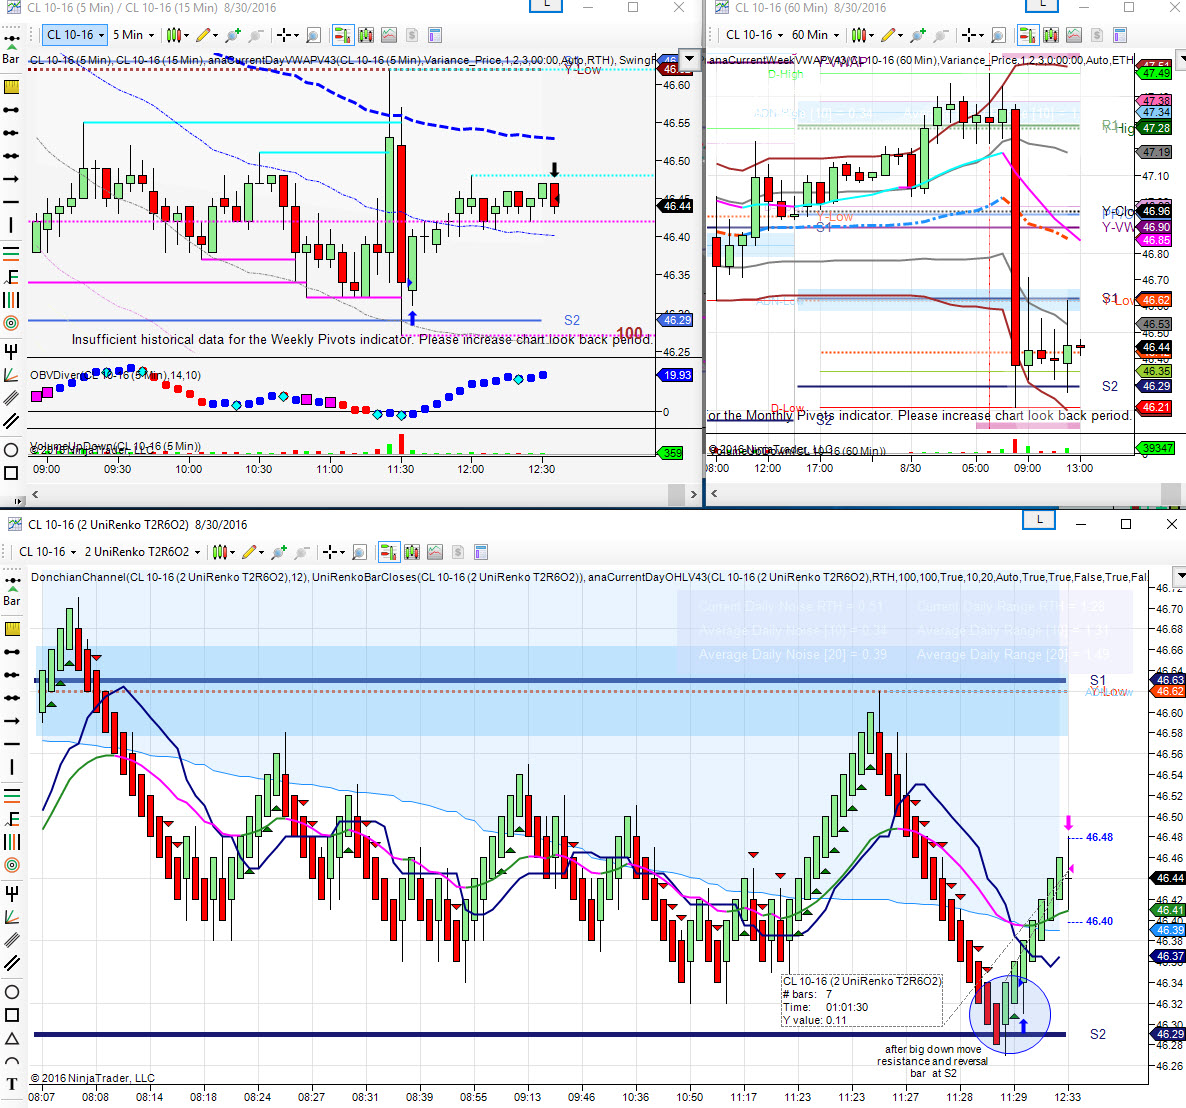Expand drawing tools pencil dropdown in UniRenko chart
The width and height of the screenshot is (1186, 1108).
coord(262,553)
